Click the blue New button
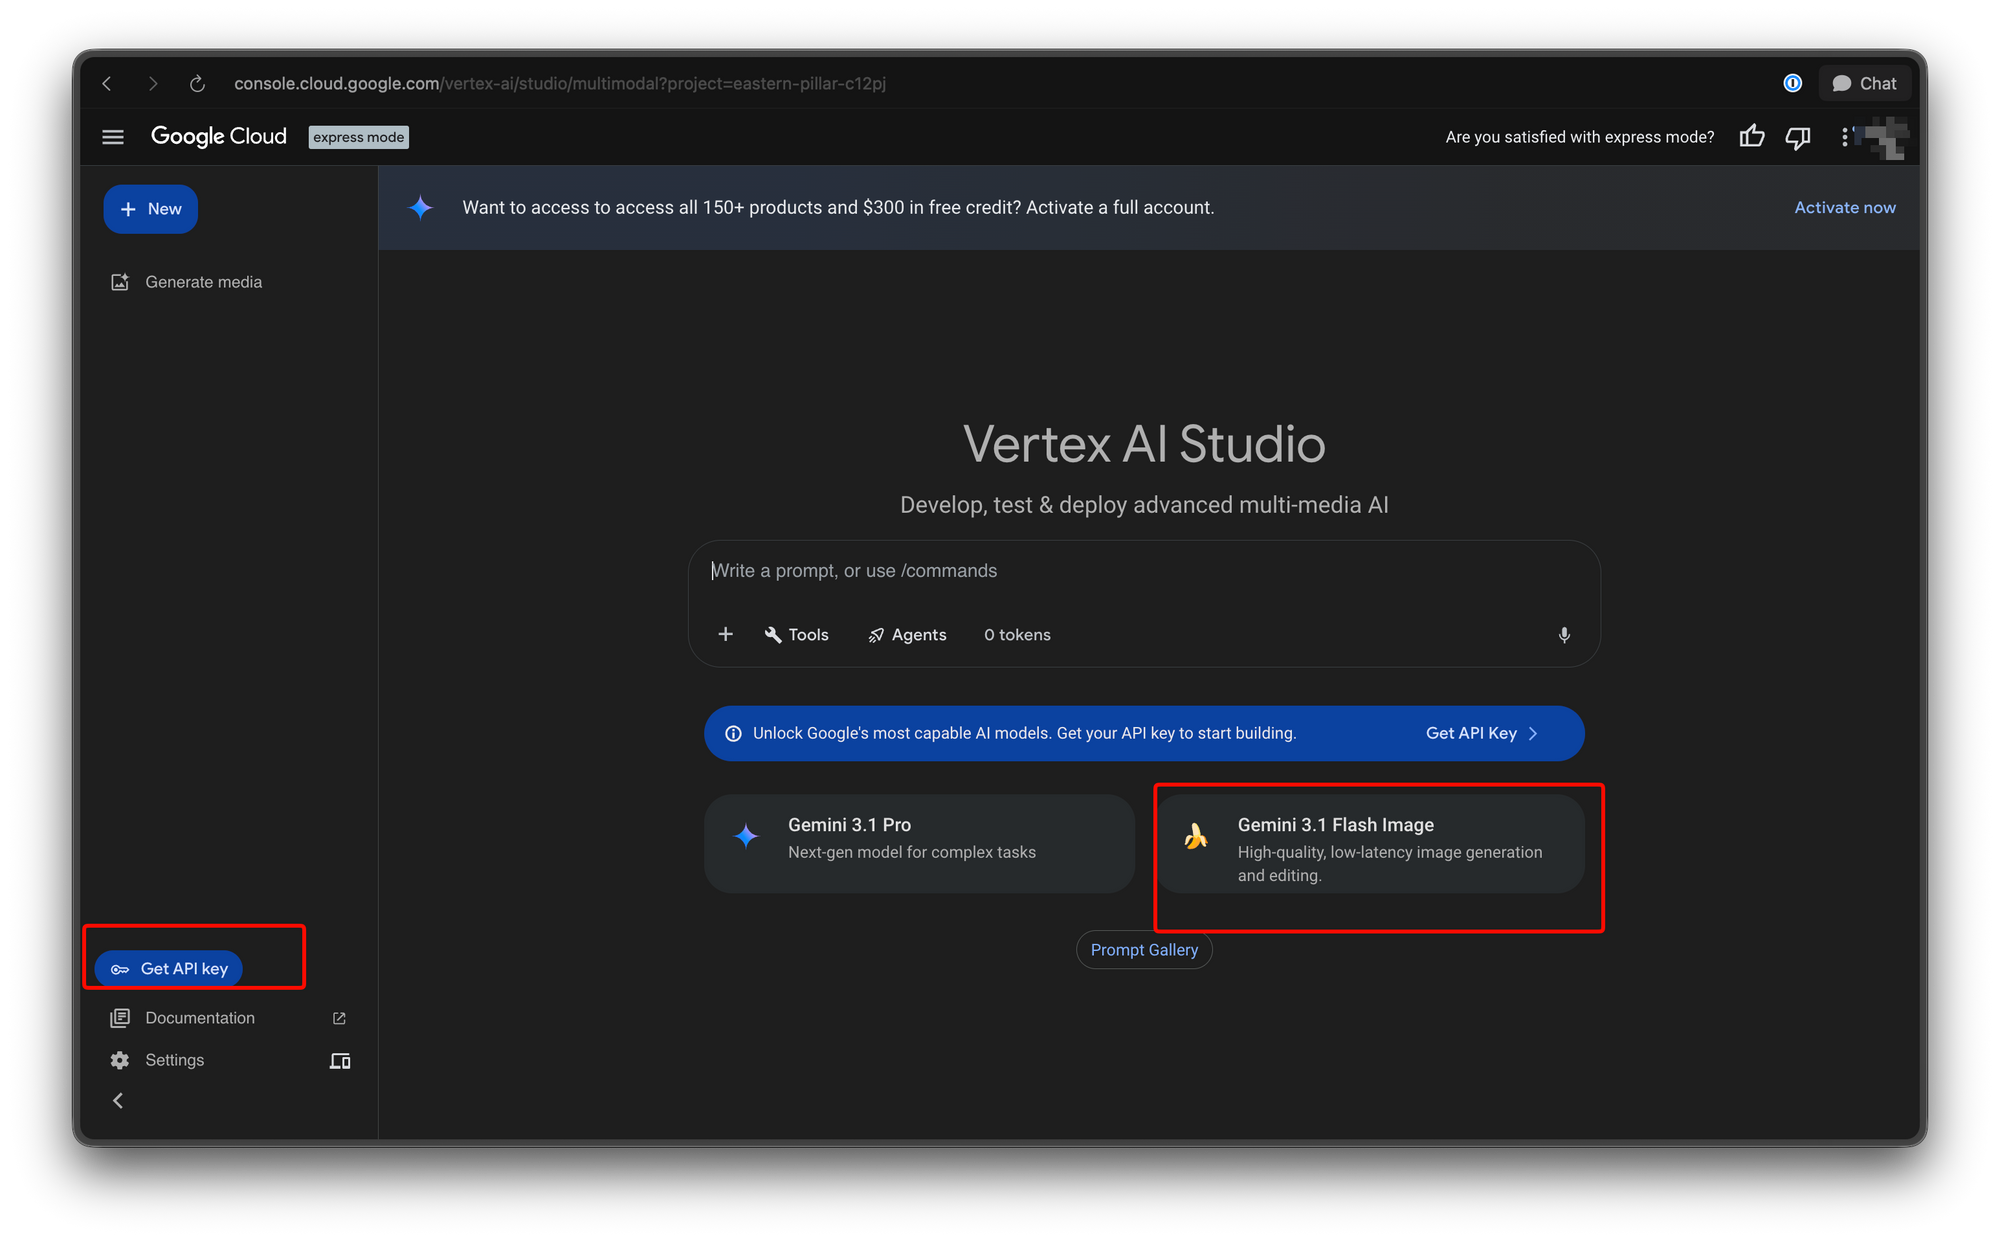 pos(151,209)
